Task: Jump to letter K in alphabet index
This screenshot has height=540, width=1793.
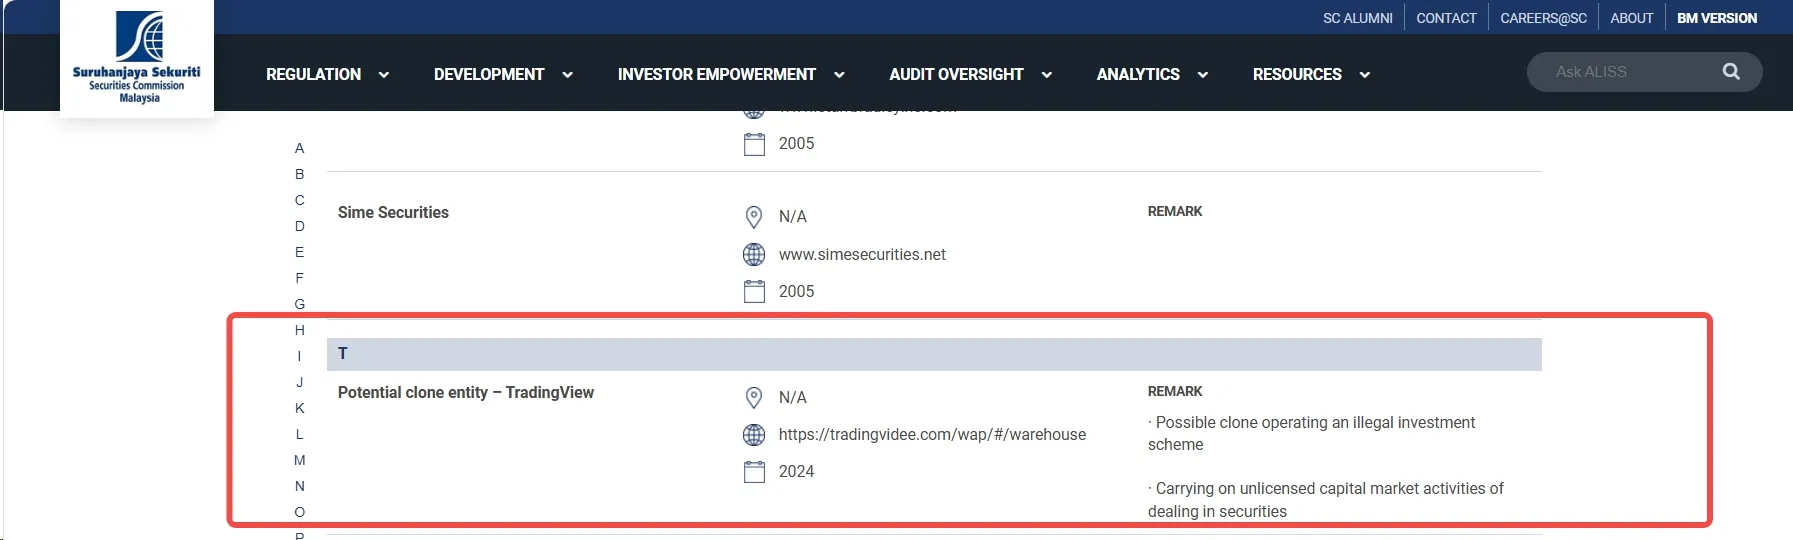Action: coord(299,408)
